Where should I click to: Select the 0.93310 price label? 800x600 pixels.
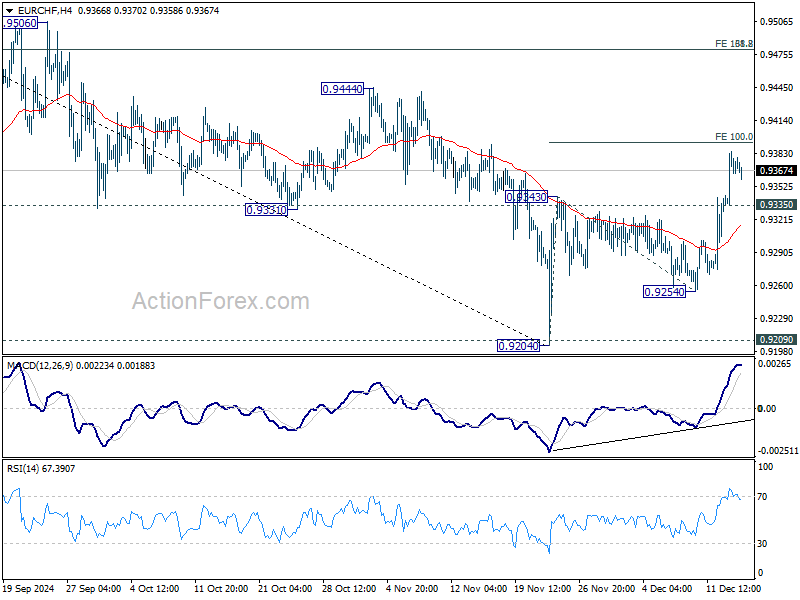click(266, 210)
